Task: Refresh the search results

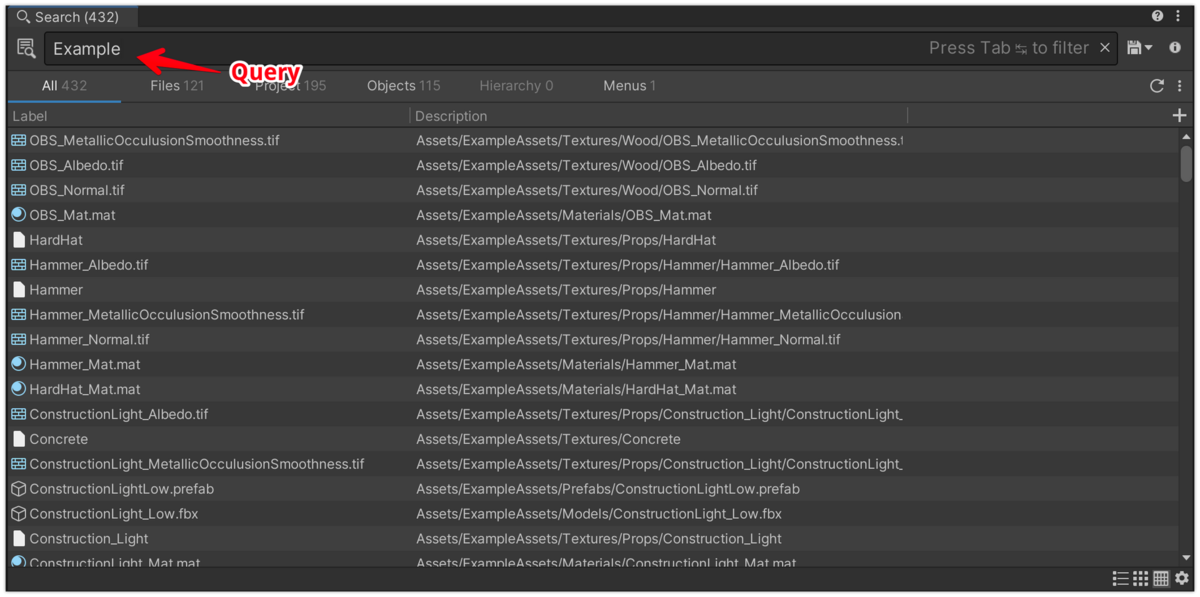Action: pos(1157,86)
